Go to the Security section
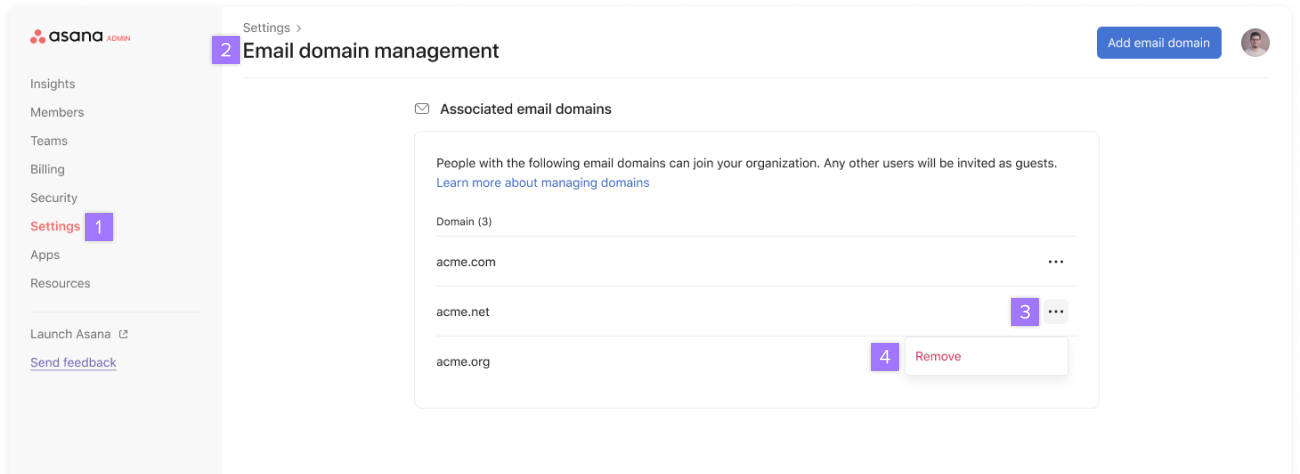1300x474 pixels. (x=54, y=198)
